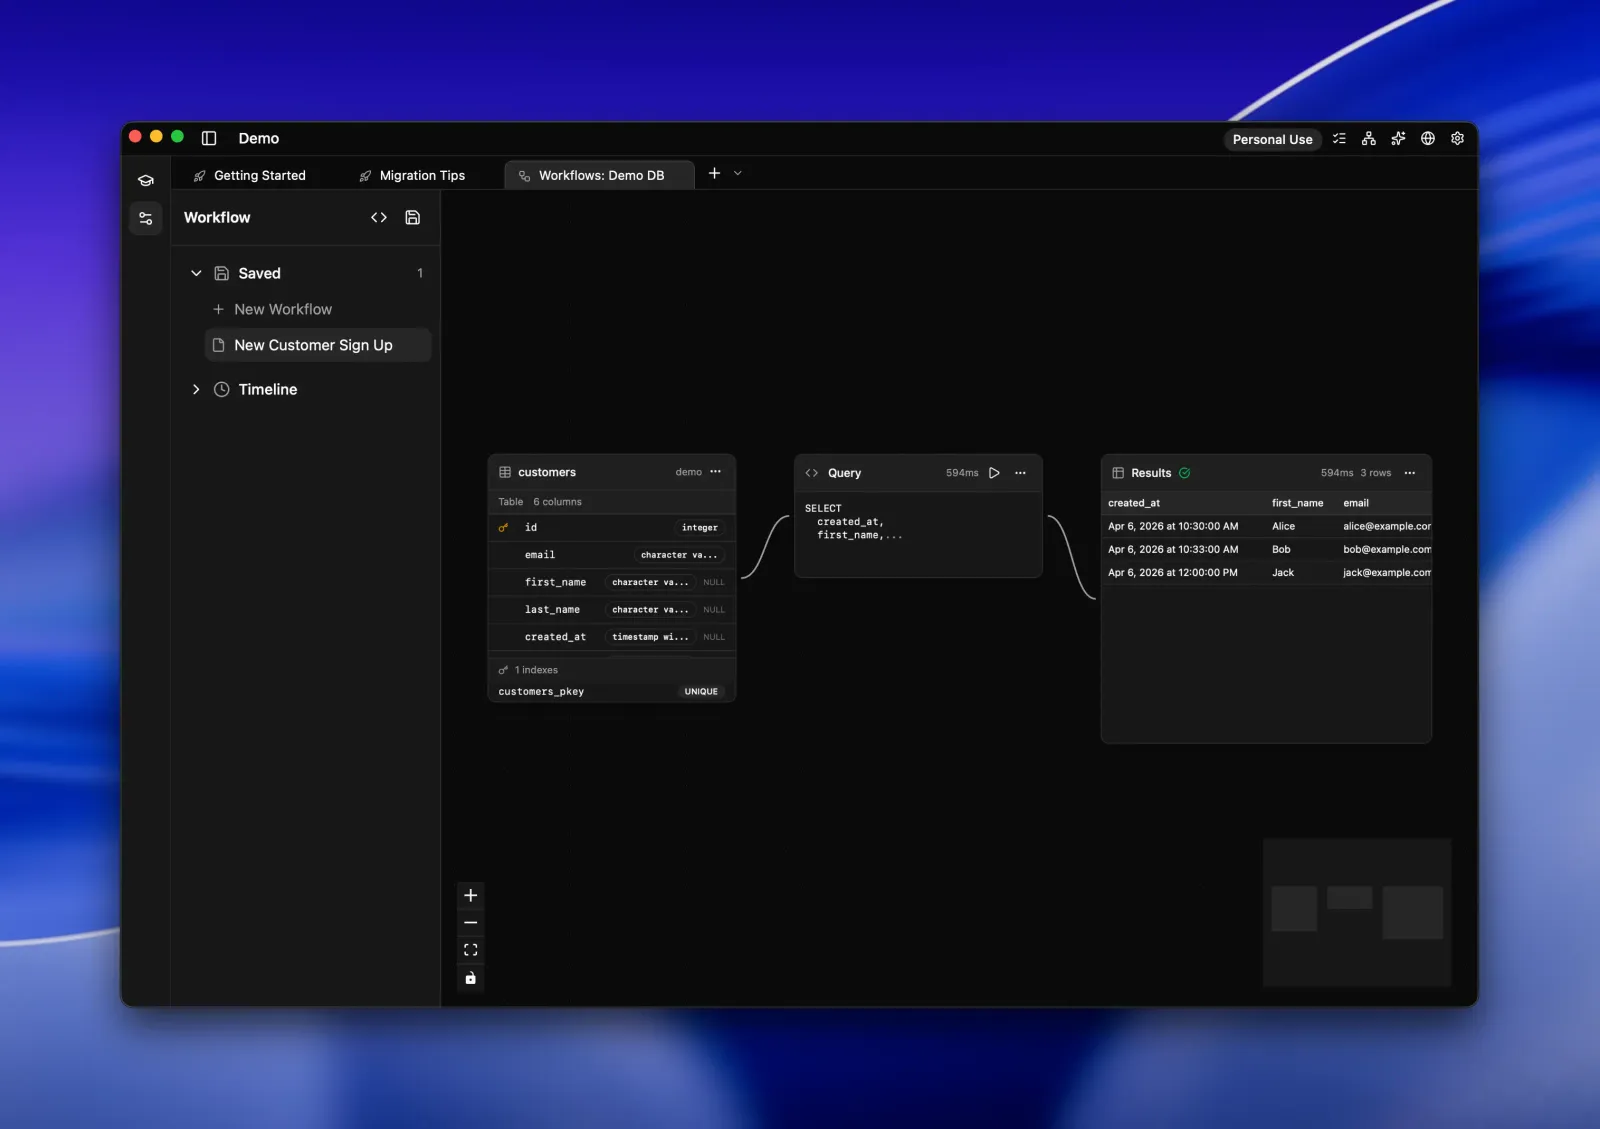Collapse the Saved section

tap(196, 273)
